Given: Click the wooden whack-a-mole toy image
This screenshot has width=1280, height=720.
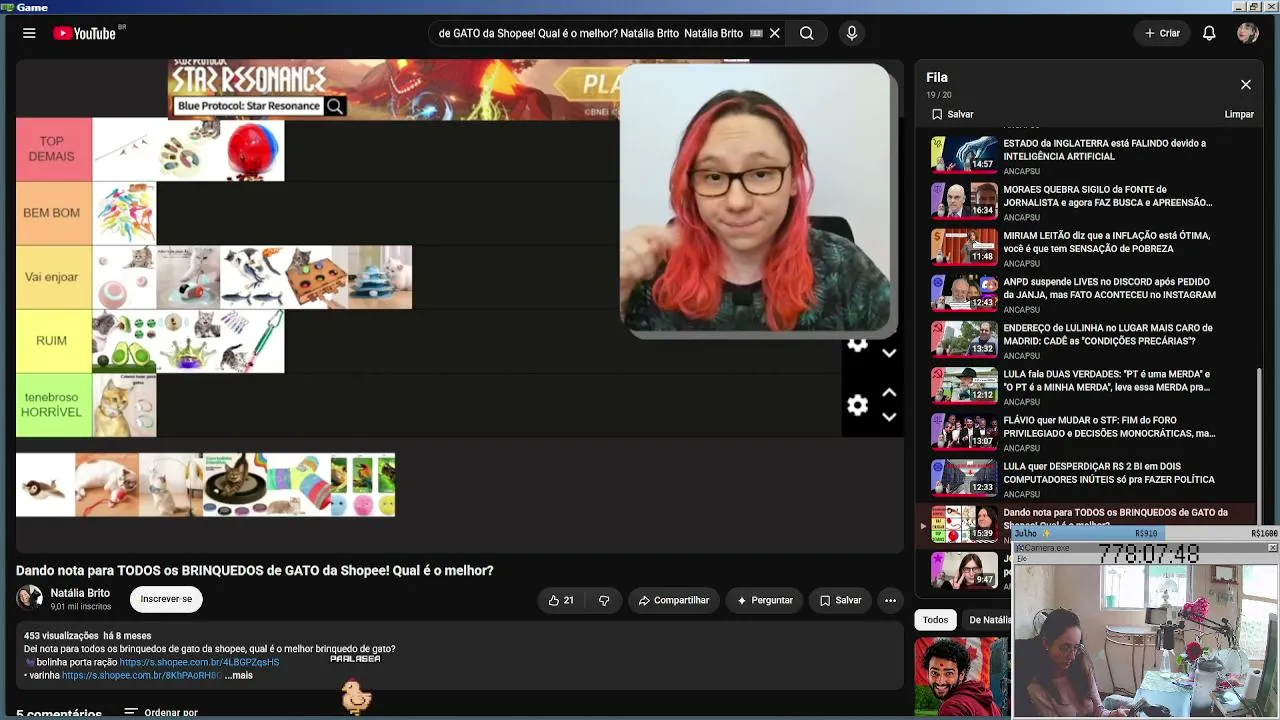Looking at the screenshot, I should (316, 277).
